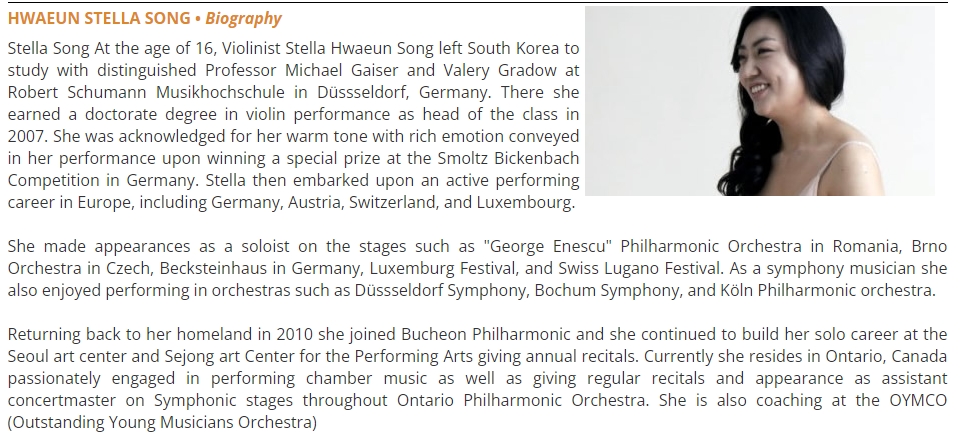Screen dimensions: 971x436
Task: Click the text (Outstanding Young Musicians Orchestra)
Action: pyautogui.click(x=162, y=423)
